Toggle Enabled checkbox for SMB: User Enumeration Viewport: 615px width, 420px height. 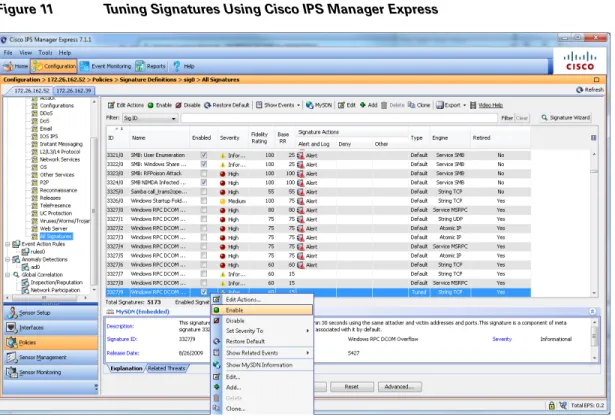pos(204,155)
